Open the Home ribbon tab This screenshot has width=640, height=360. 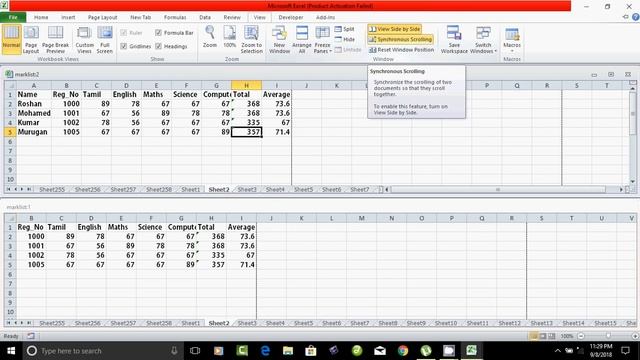click(41, 17)
